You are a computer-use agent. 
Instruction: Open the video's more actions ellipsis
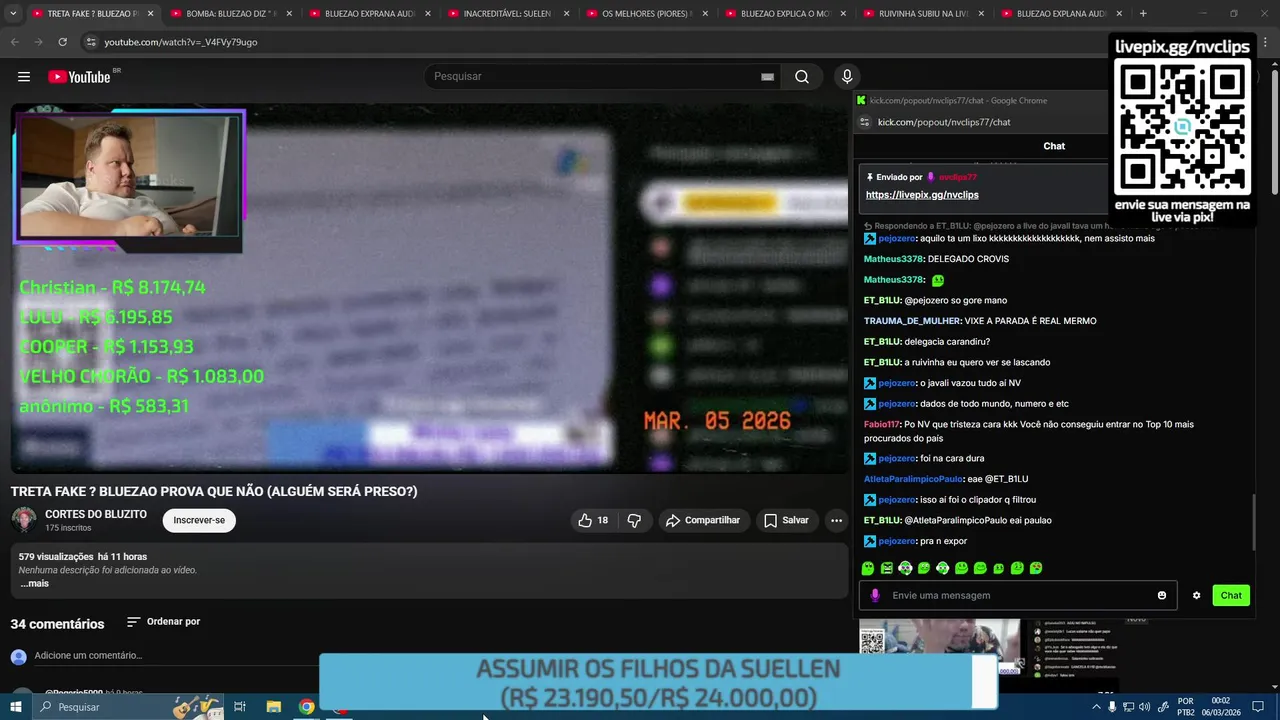836,520
